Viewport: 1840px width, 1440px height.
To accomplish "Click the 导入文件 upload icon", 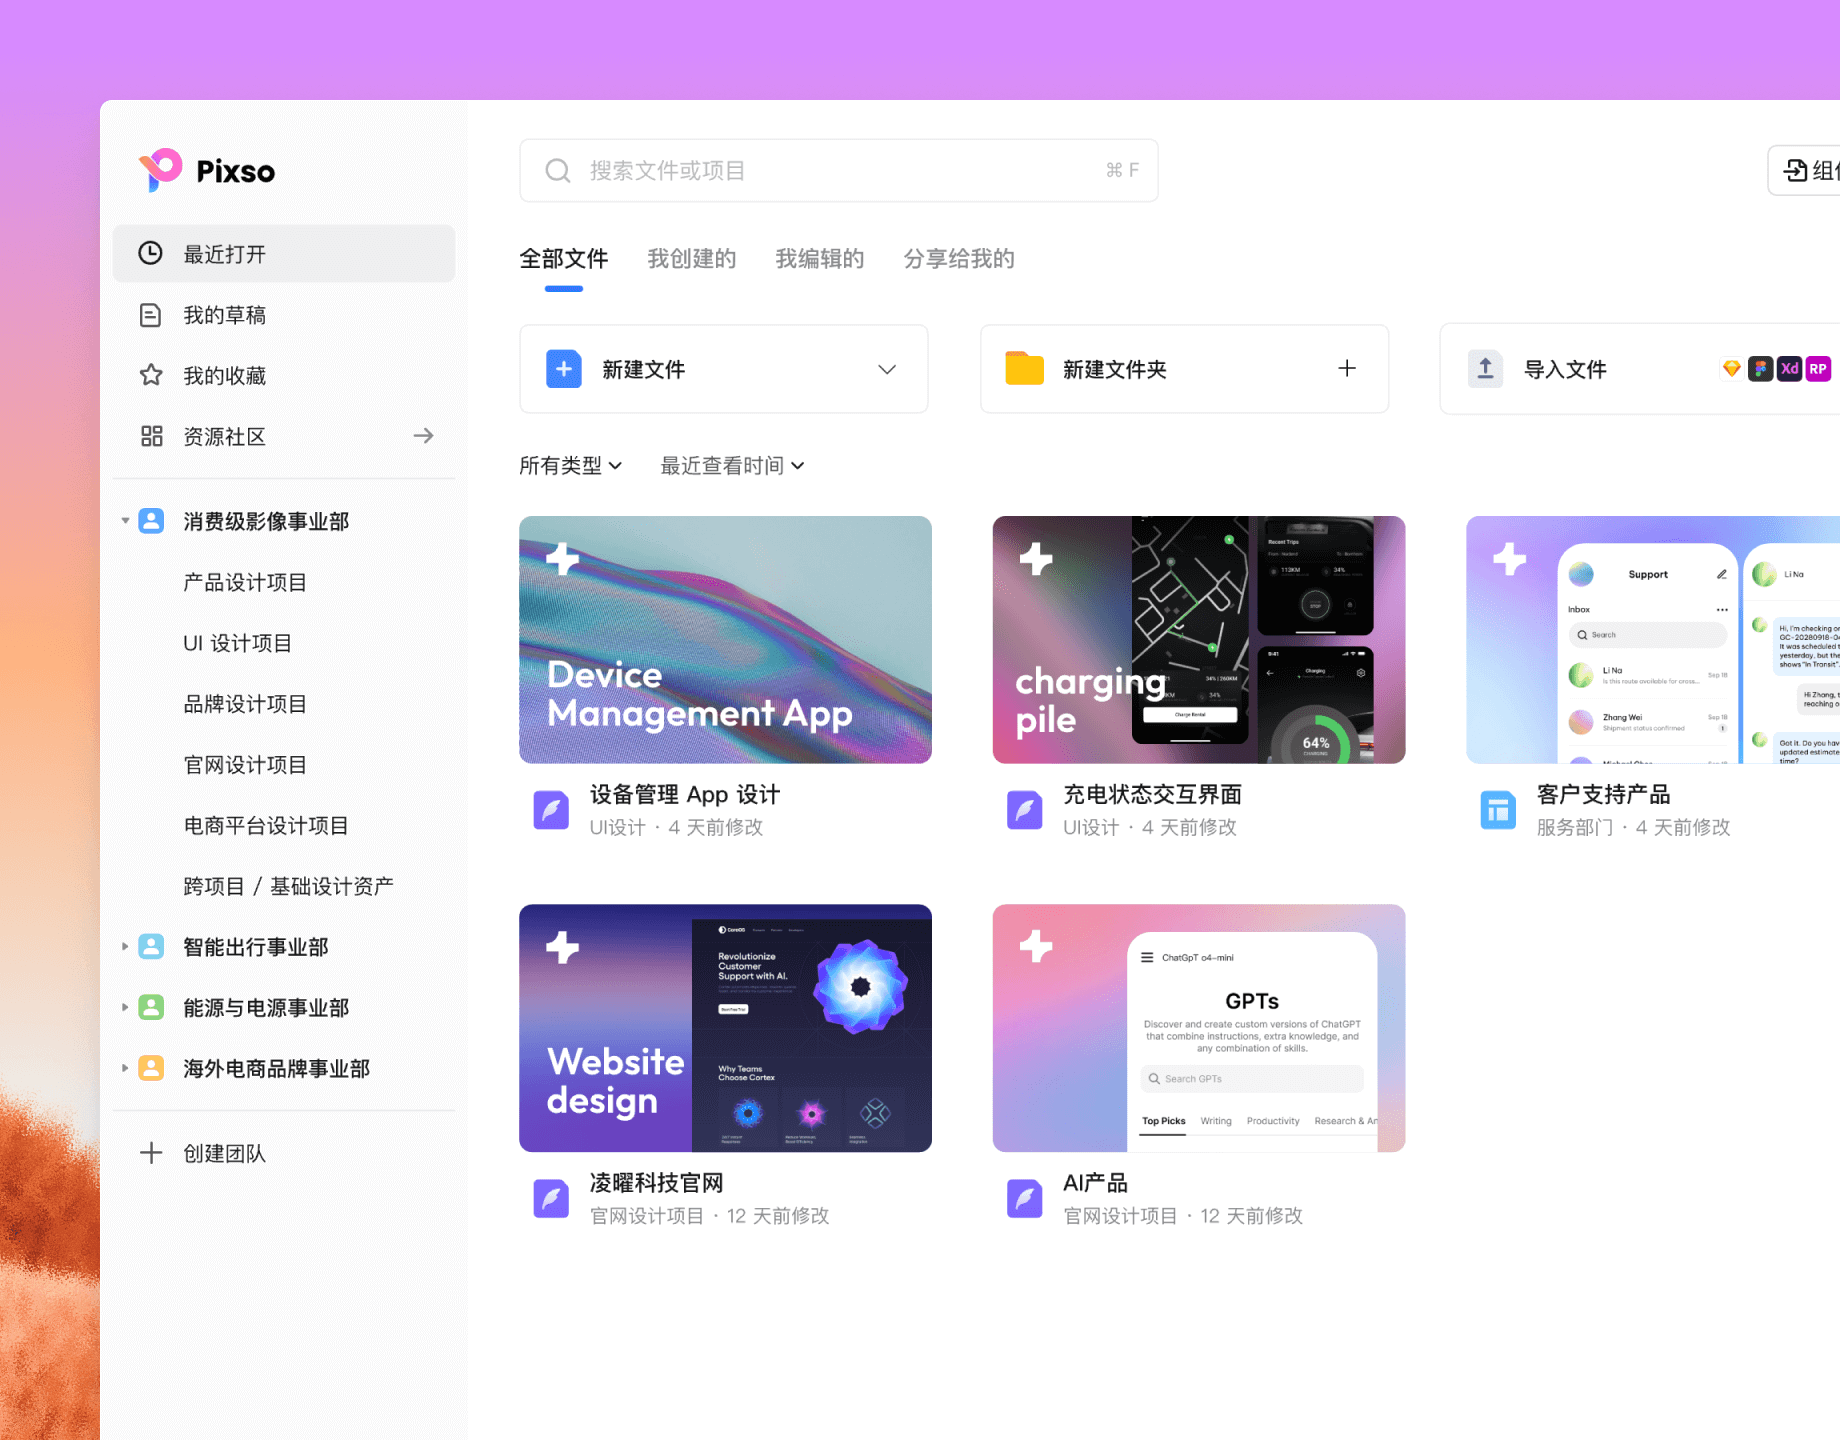I will coord(1485,368).
